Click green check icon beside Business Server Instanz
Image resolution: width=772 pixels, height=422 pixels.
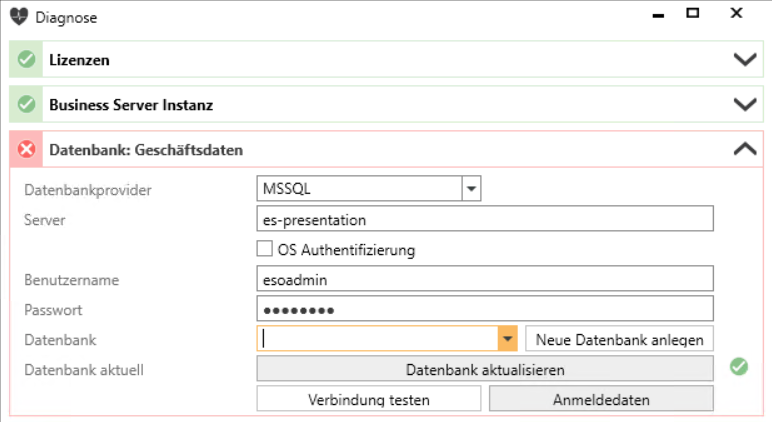26,104
